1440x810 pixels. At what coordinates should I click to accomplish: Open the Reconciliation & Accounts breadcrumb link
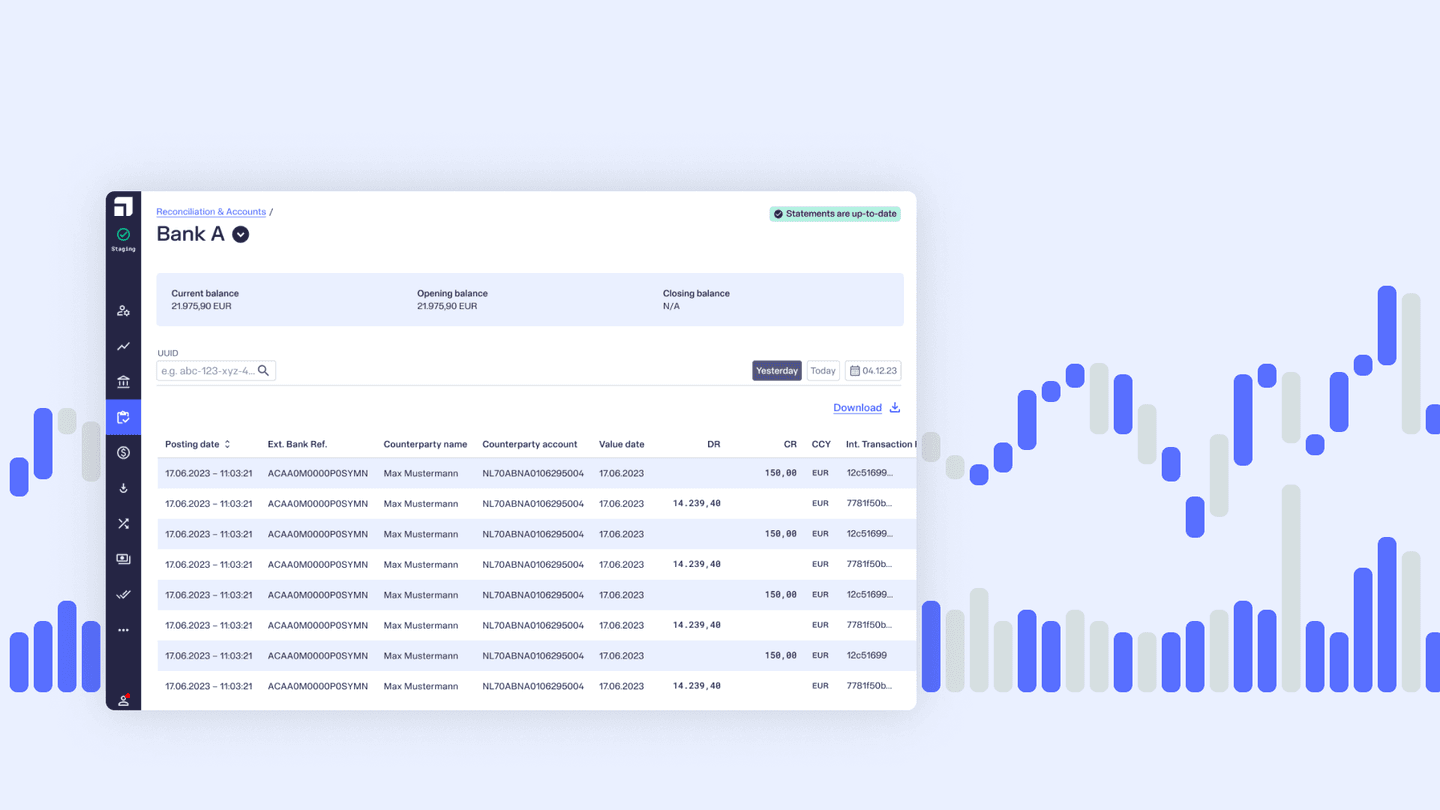210,211
